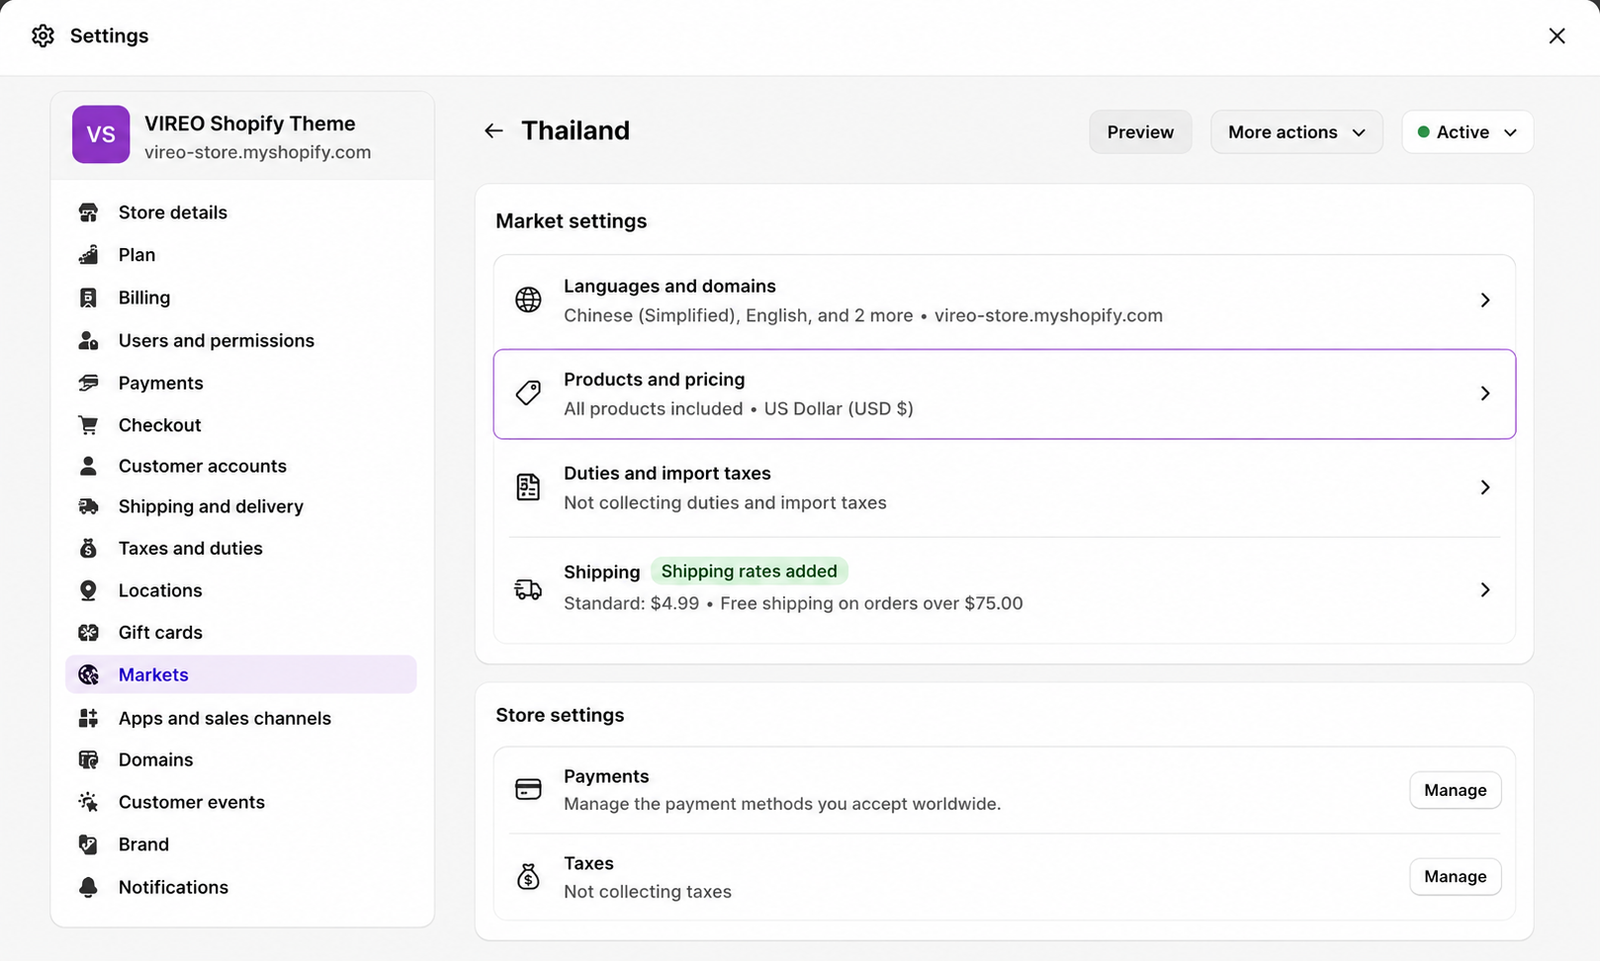Open Customer events in the sidebar

241,802
